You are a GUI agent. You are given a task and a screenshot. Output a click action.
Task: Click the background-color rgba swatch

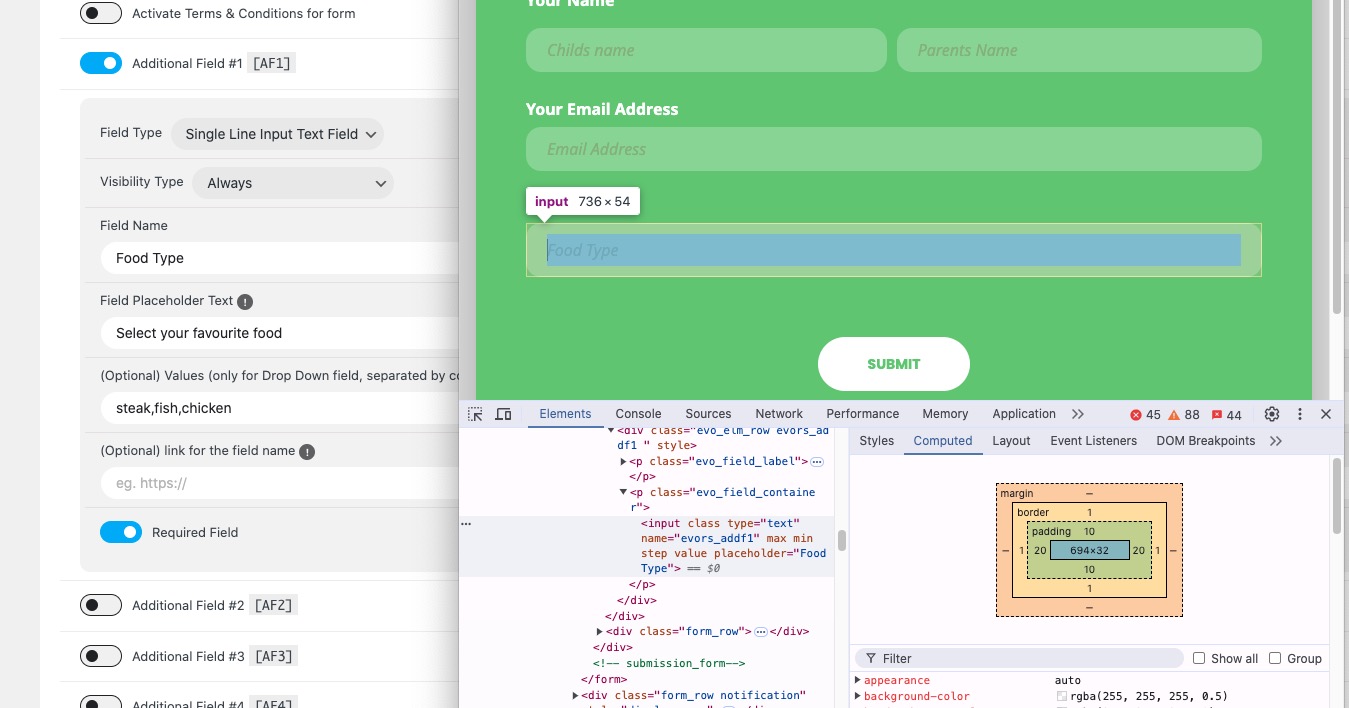pos(1061,697)
